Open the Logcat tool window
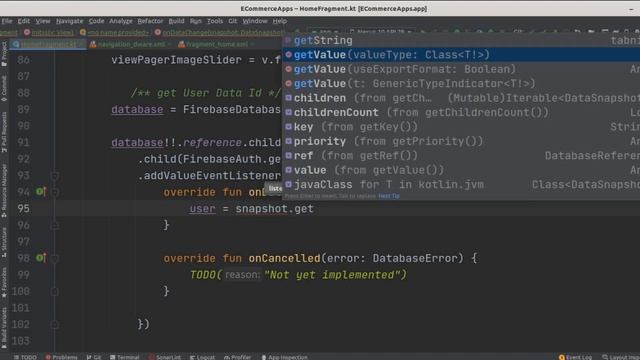This screenshot has width=640, height=360. [202, 357]
